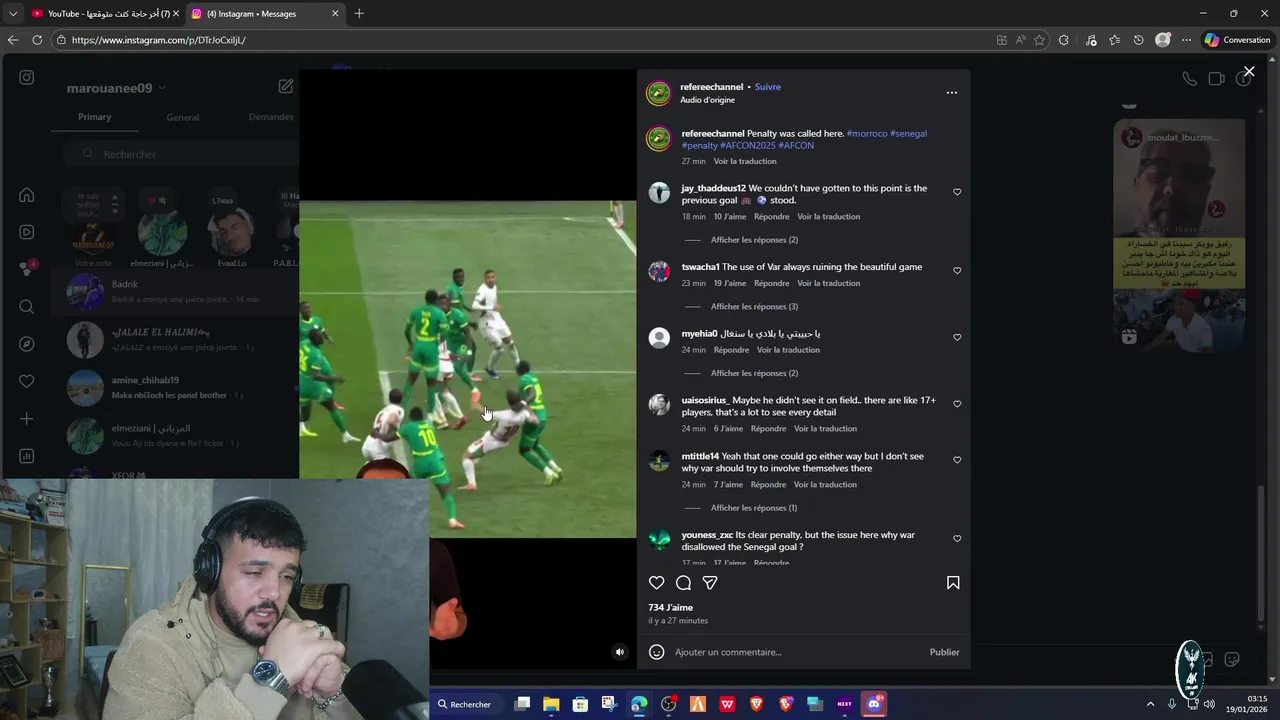The image size is (1280, 720).
Task: Open marouanee09 account switcher dropdown
Action: 117,88
